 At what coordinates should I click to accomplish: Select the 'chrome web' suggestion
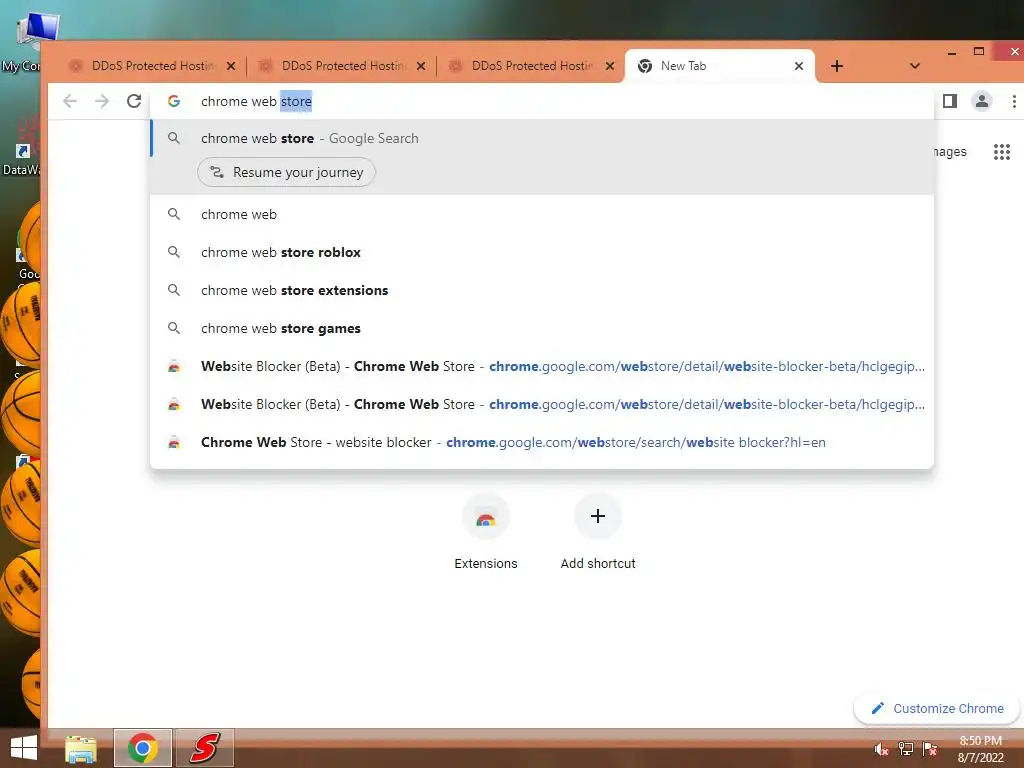[542, 214]
